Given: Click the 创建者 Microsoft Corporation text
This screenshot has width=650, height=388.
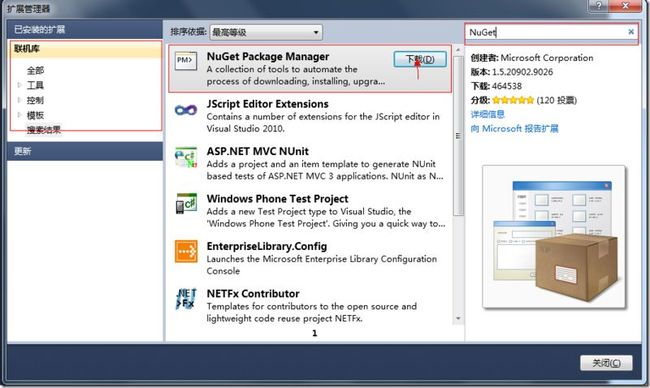Looking at the screenshot, I should click(x=532, y=58).
